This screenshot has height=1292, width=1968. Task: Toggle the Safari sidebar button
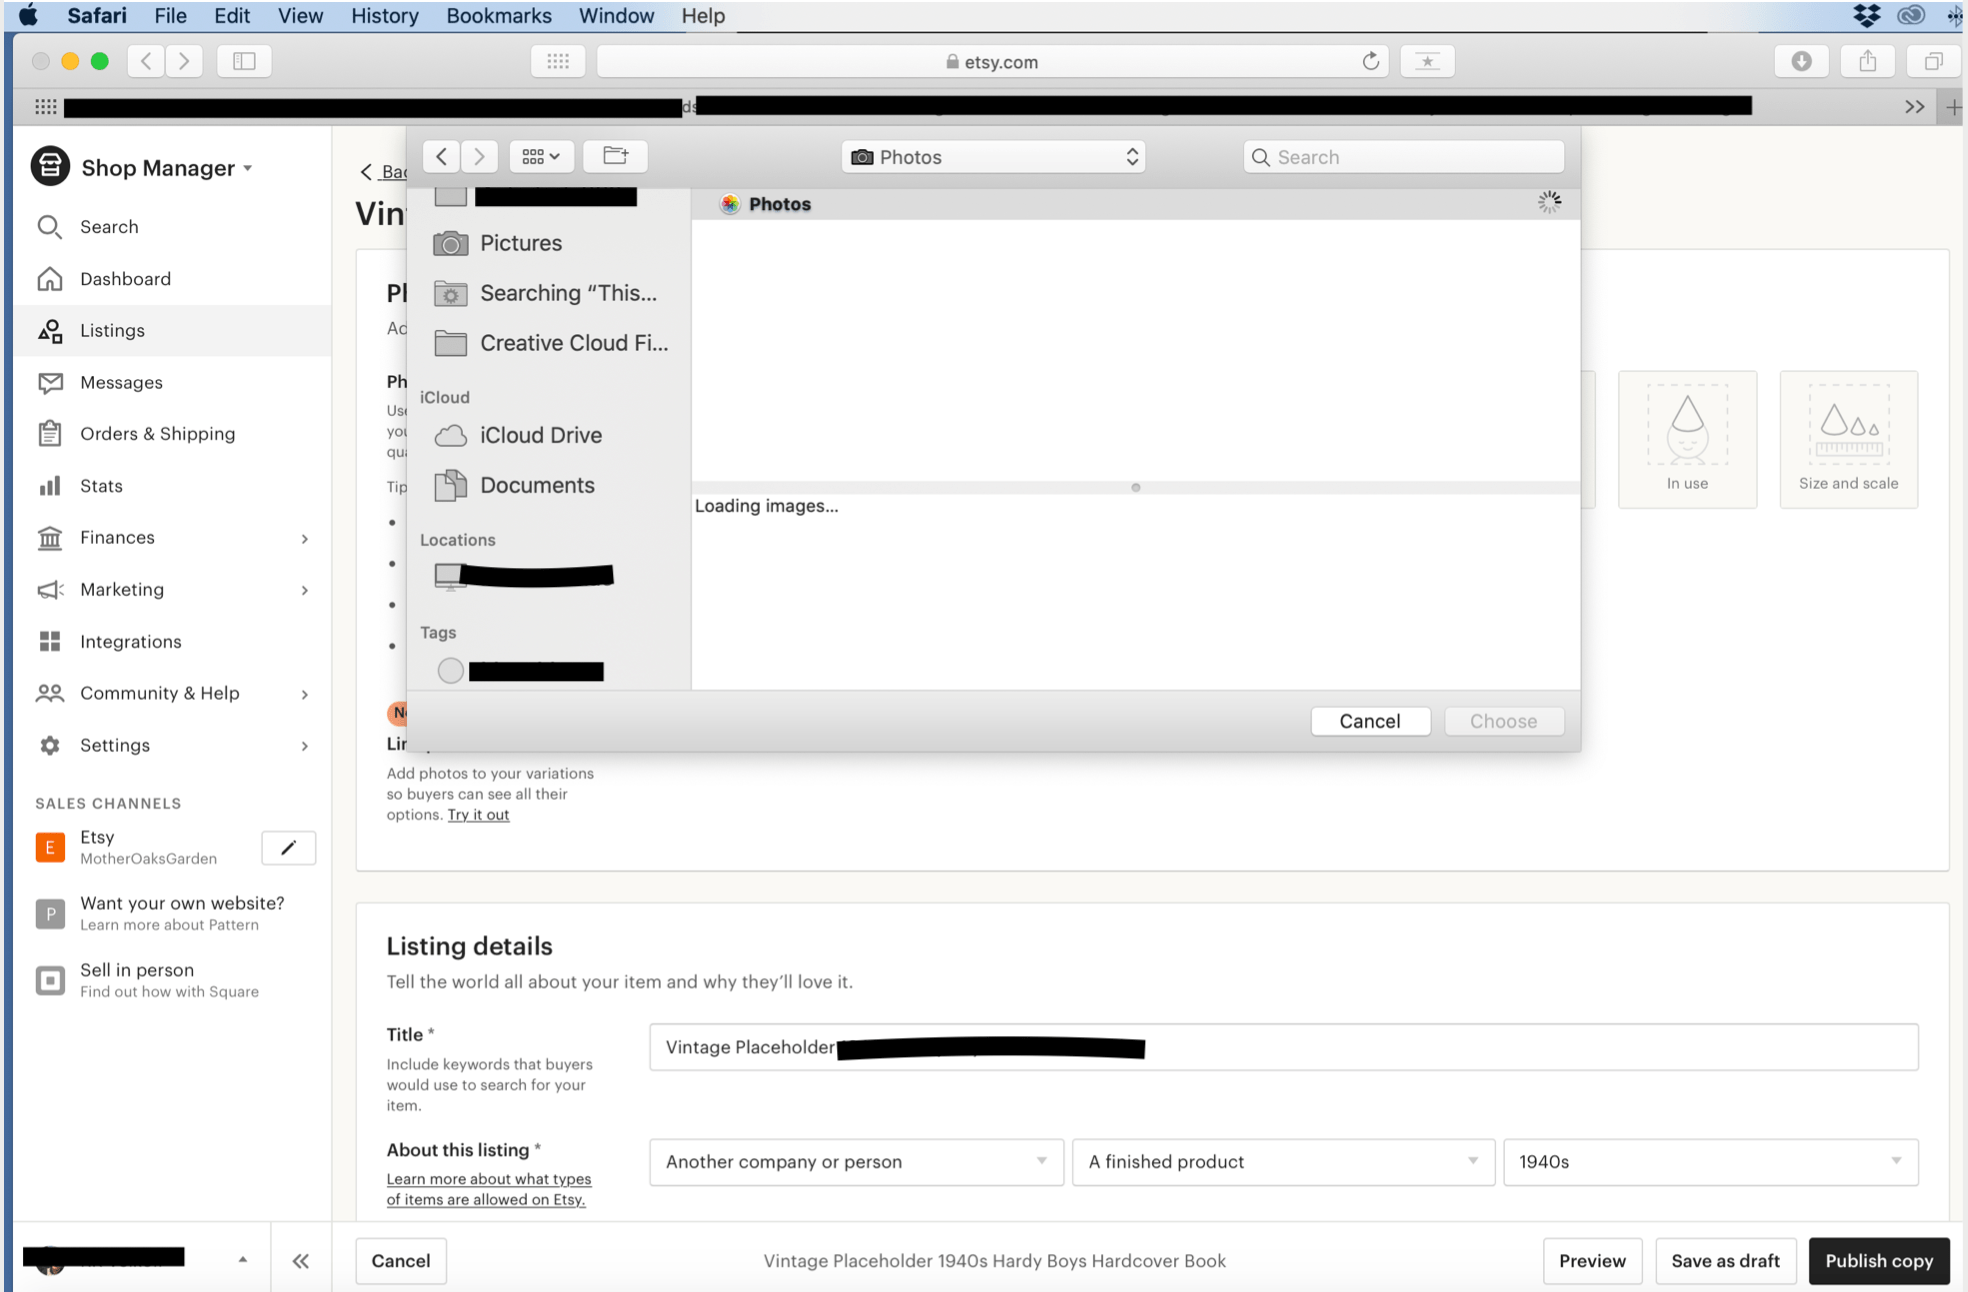[243, 61]
